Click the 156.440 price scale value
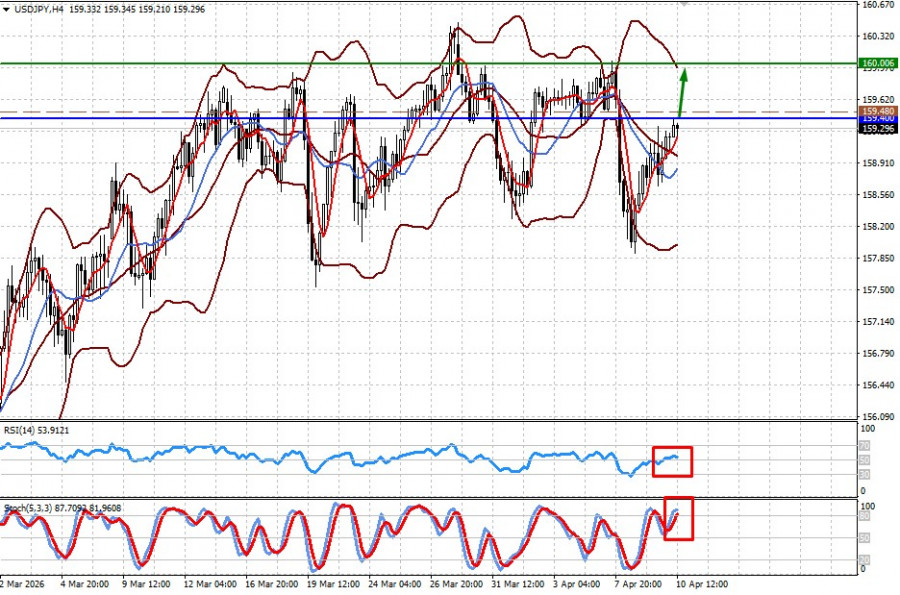The height and width of the screenshot is (595, 900). [x=878, y=385]
